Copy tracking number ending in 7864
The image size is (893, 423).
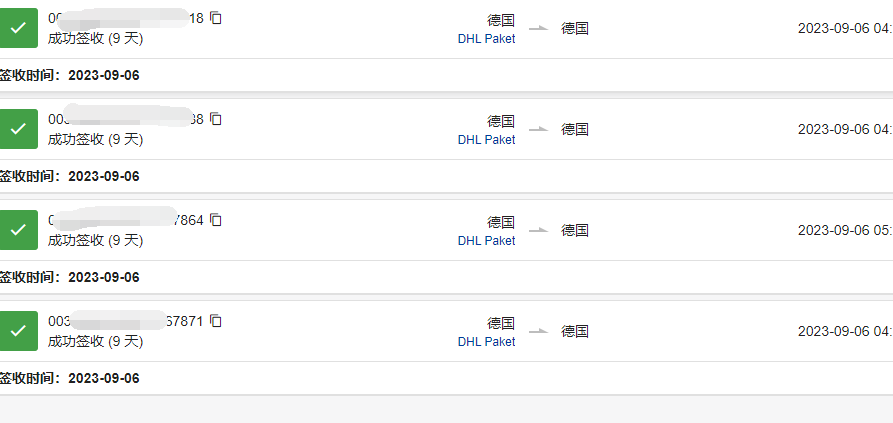pos(215,220)
